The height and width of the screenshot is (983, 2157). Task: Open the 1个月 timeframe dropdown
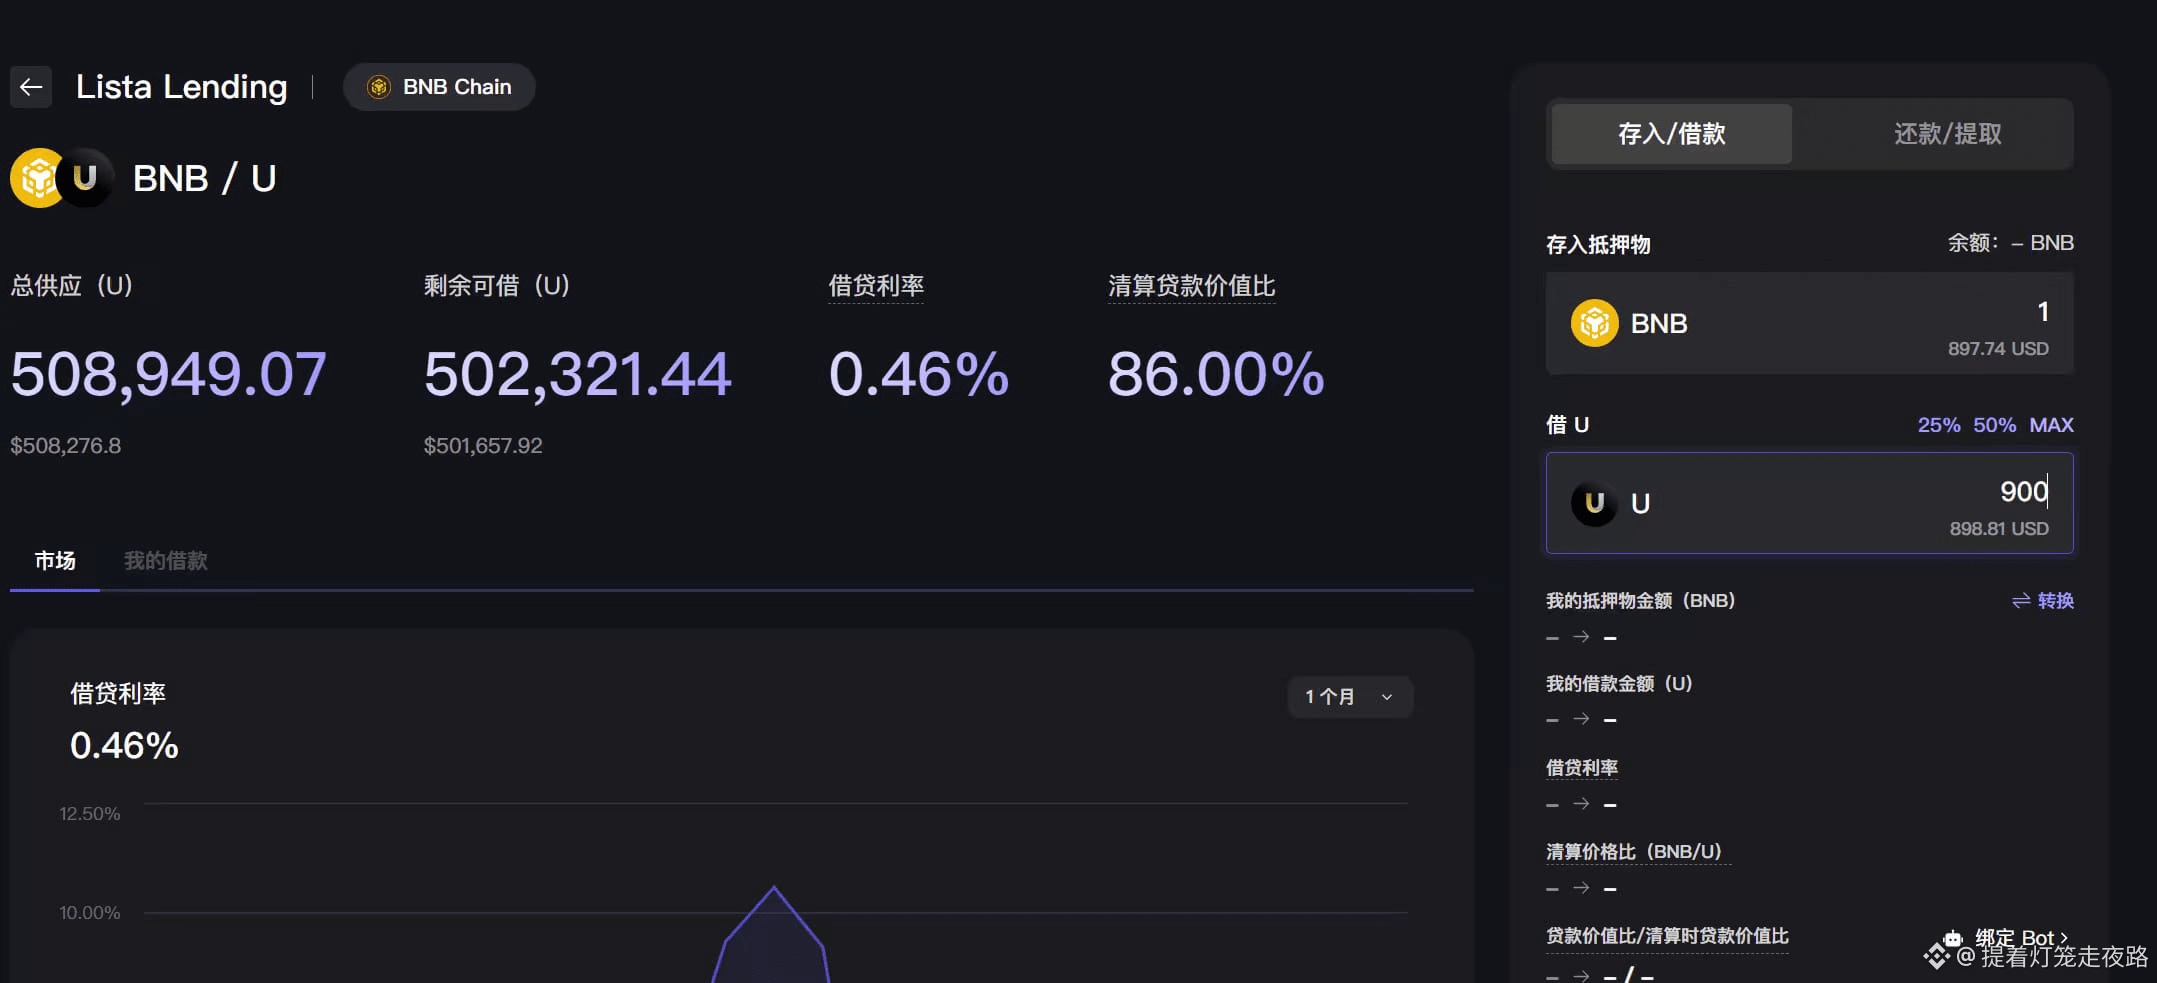pyautogui.click(x=1348, y=696)
